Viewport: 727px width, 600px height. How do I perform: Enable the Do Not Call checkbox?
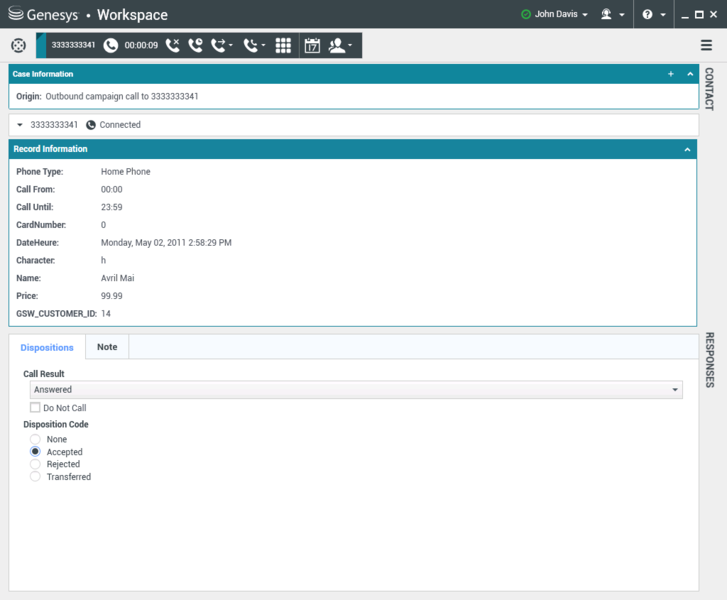35,408
